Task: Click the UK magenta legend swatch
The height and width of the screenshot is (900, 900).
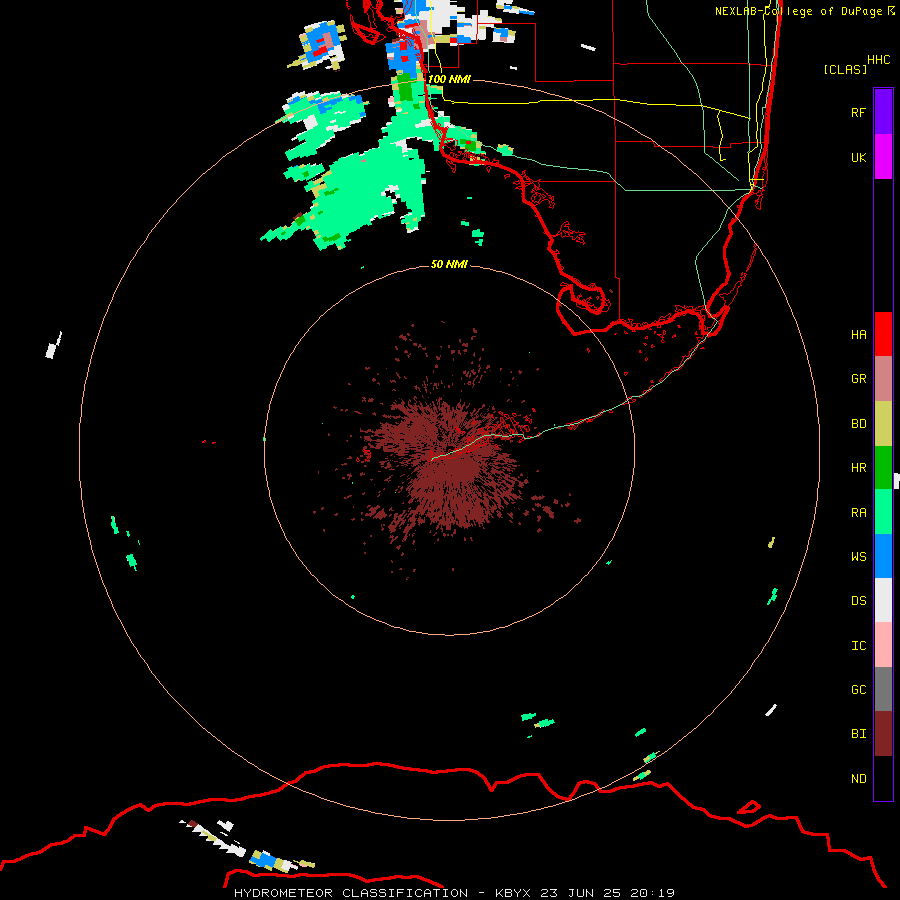Action: (883, 157)
